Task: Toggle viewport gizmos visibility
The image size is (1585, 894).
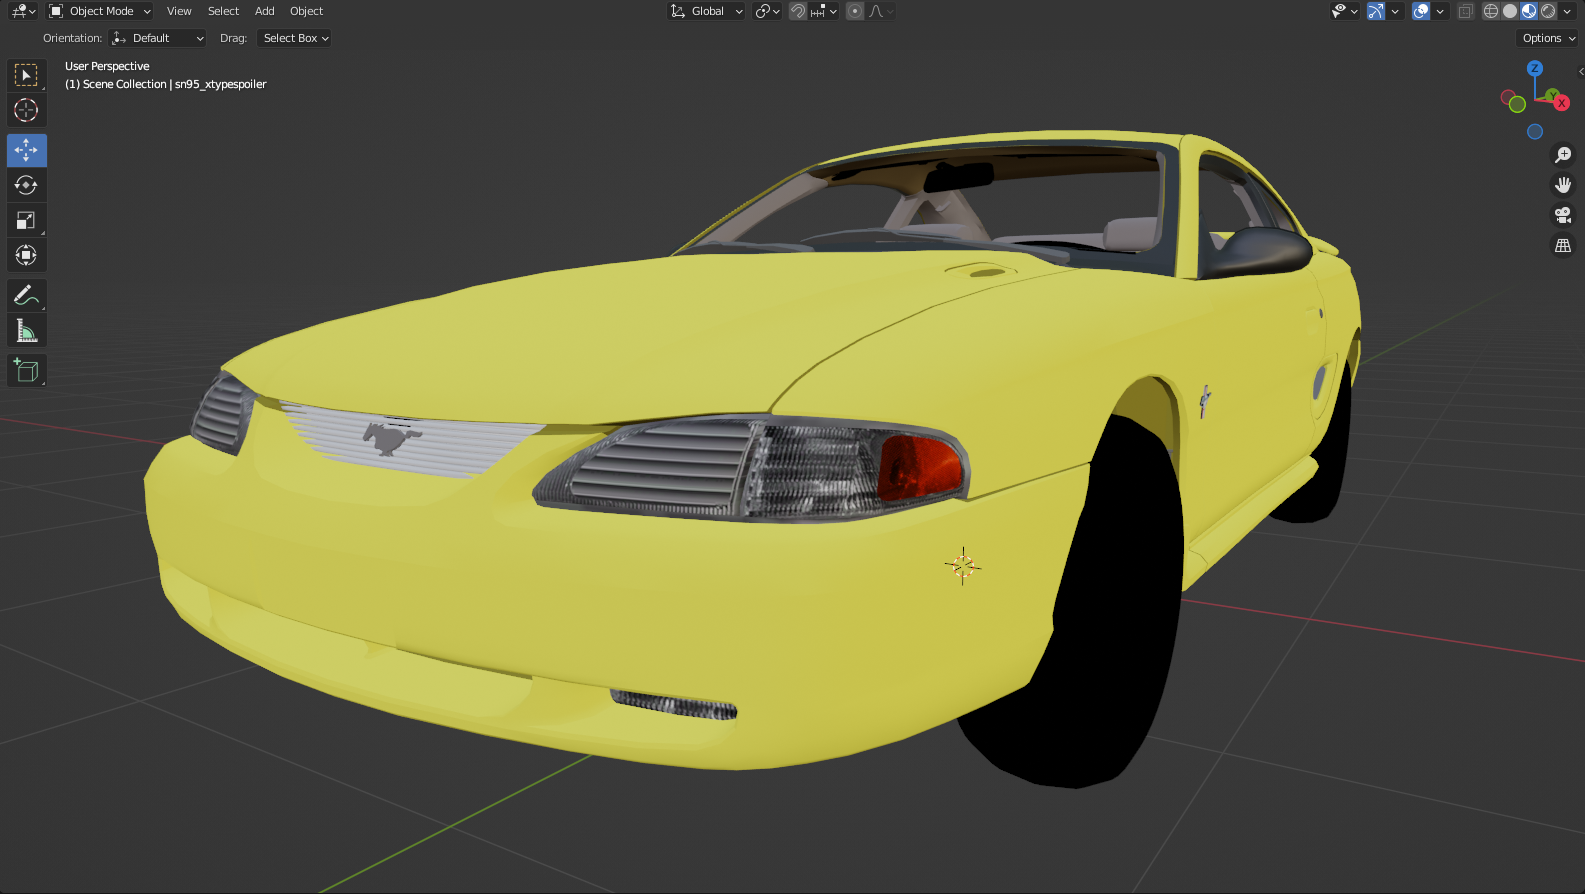Action: coord(1376,11)
